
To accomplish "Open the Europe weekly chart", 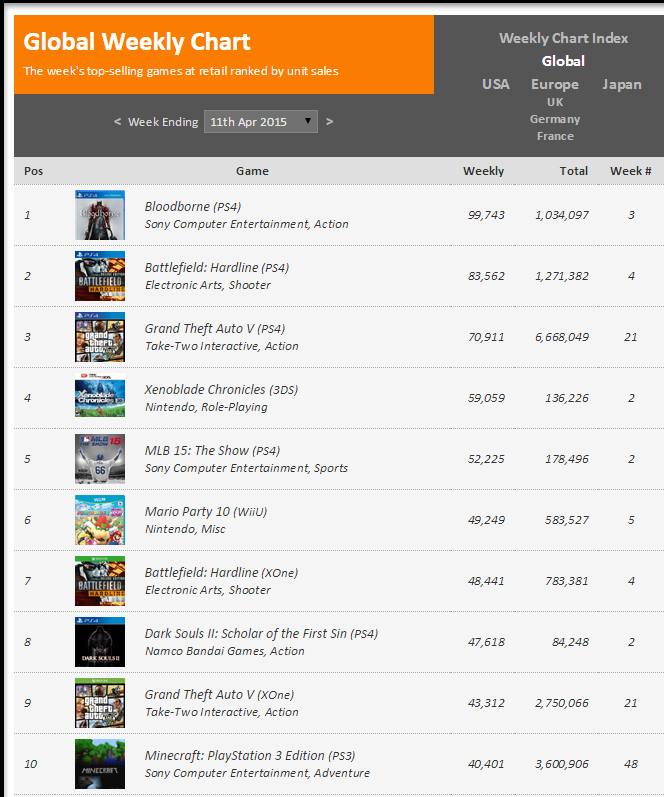I will tap(555, 84).
